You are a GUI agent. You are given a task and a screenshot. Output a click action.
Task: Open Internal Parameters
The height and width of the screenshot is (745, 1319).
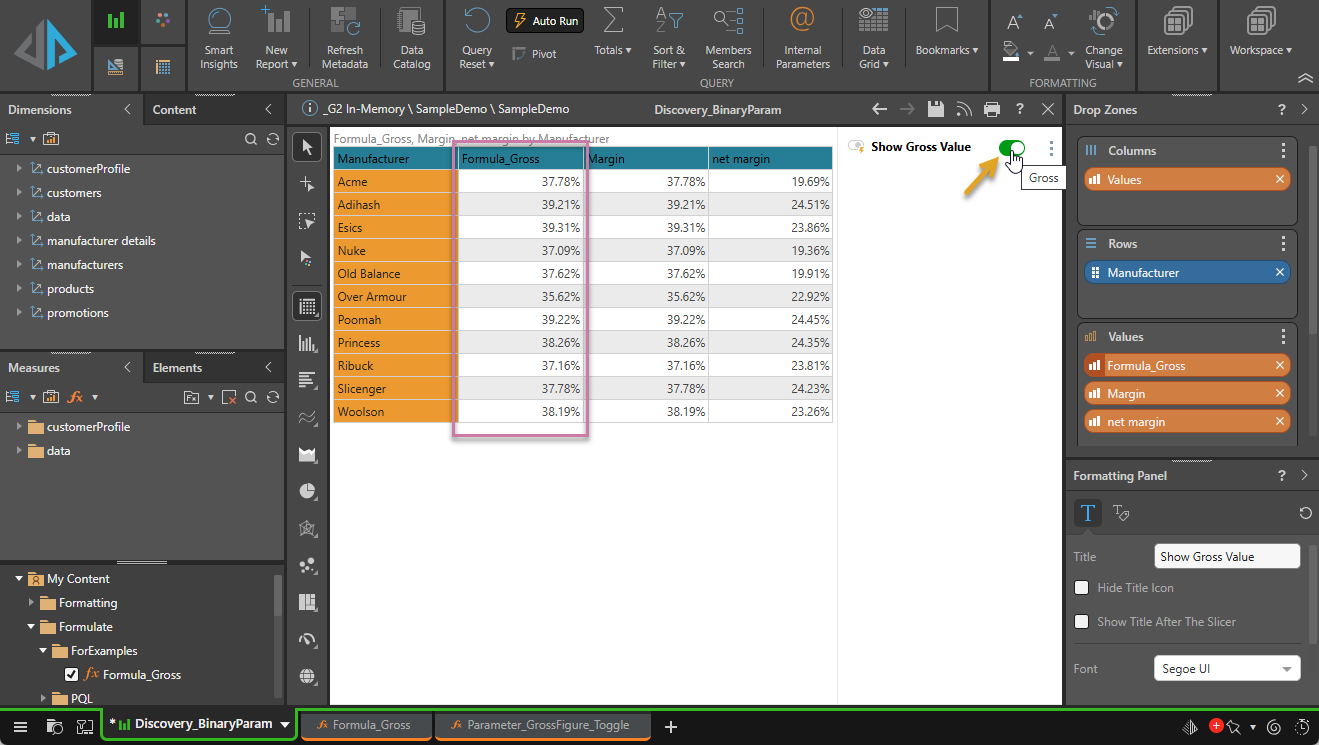coord(802,38)
